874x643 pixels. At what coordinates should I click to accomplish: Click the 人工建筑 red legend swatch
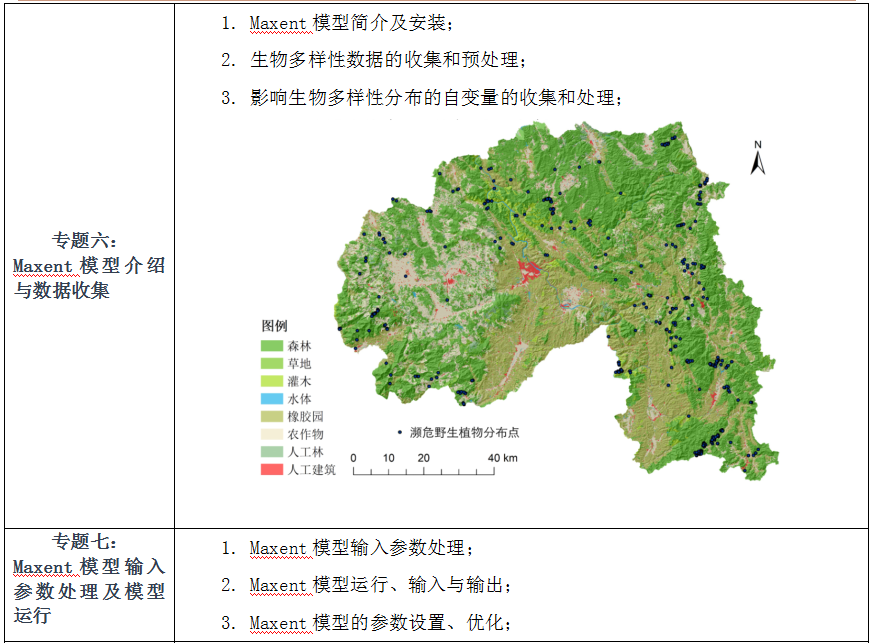[272, 470]
